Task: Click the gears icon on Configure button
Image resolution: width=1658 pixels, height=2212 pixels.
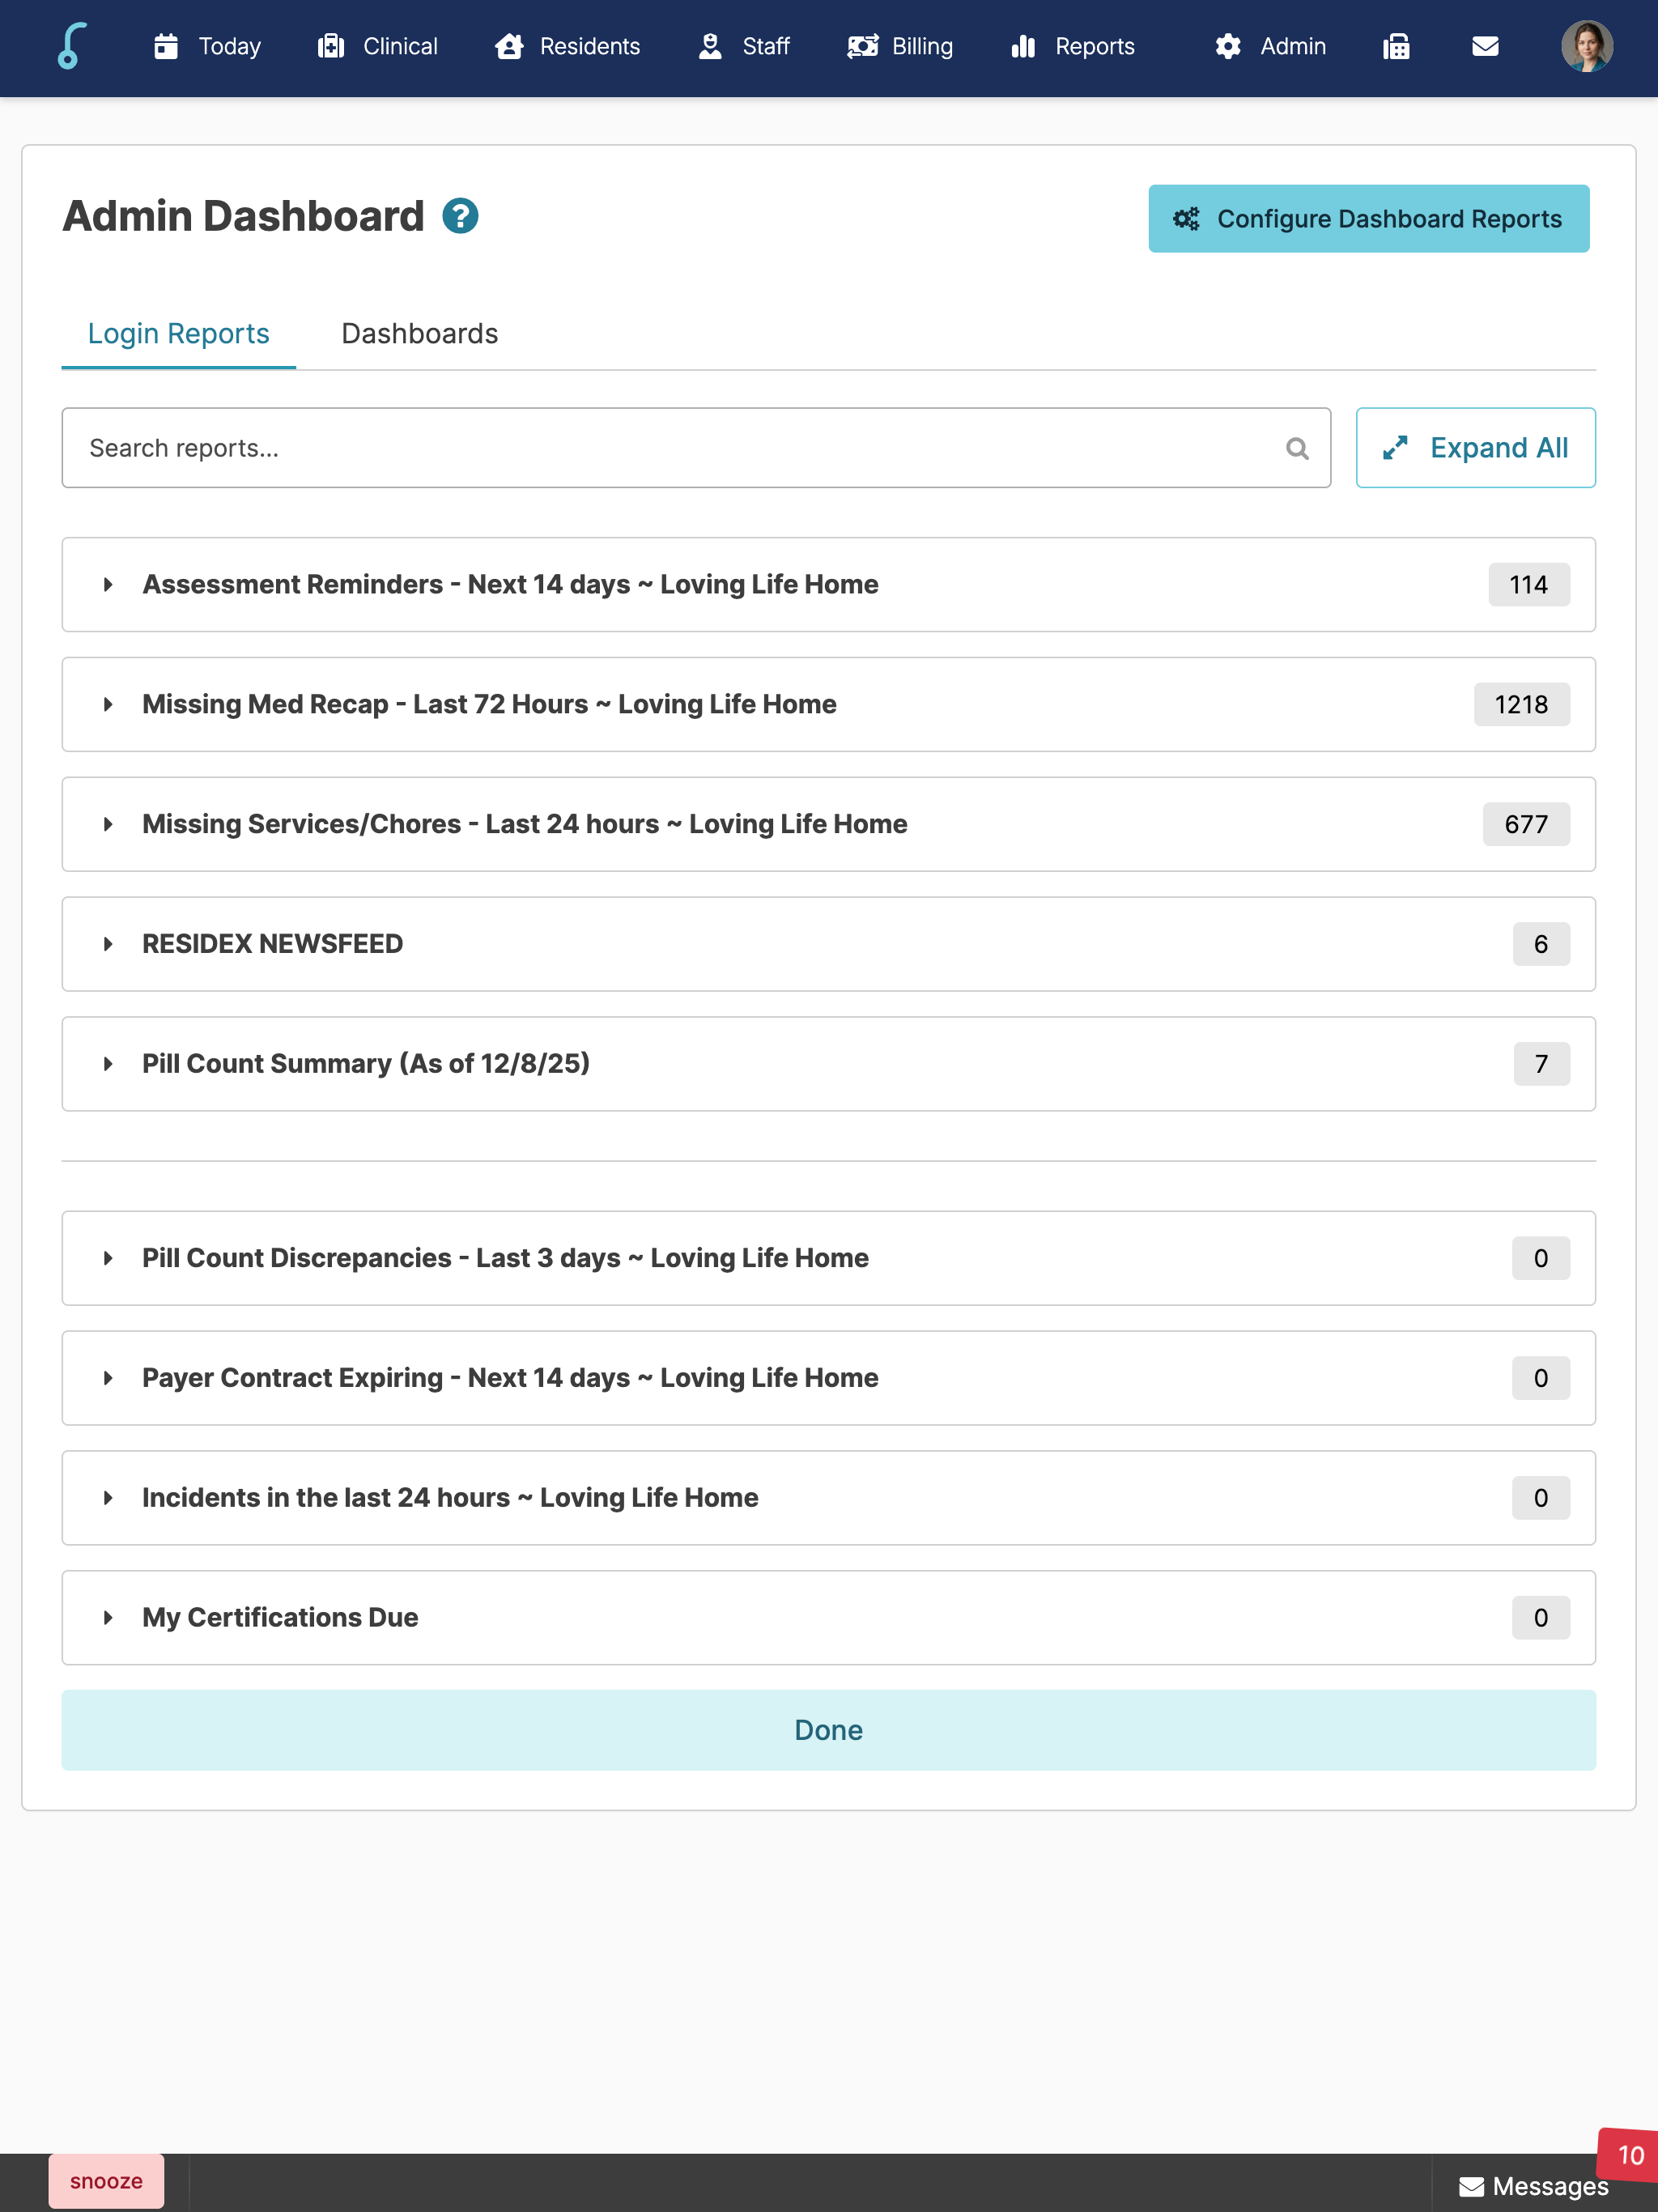Action: pyautogui.click(x=1186, y=219)
